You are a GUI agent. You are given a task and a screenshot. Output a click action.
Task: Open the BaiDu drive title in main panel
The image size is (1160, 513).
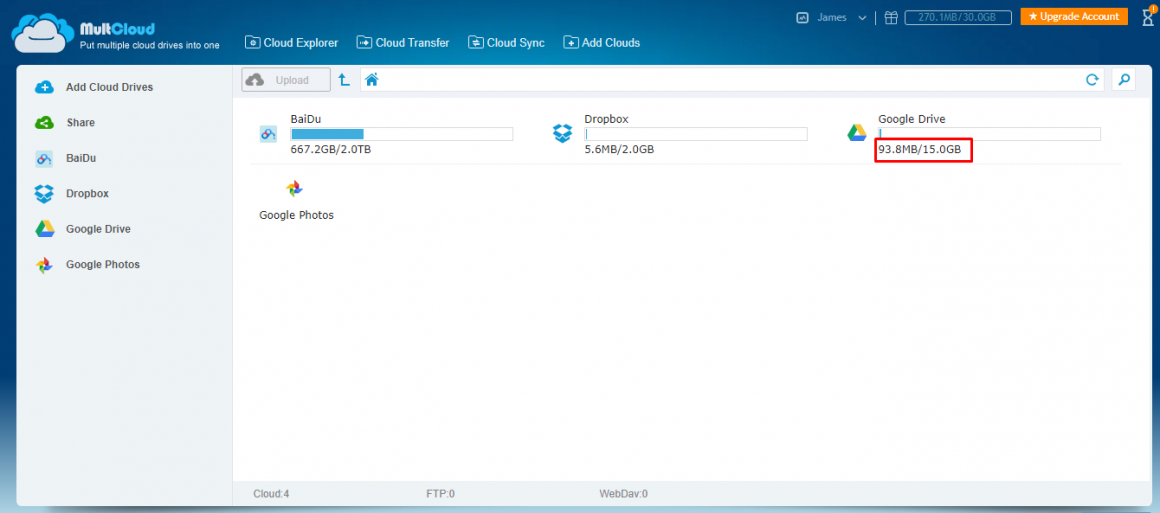pos(306,119)
